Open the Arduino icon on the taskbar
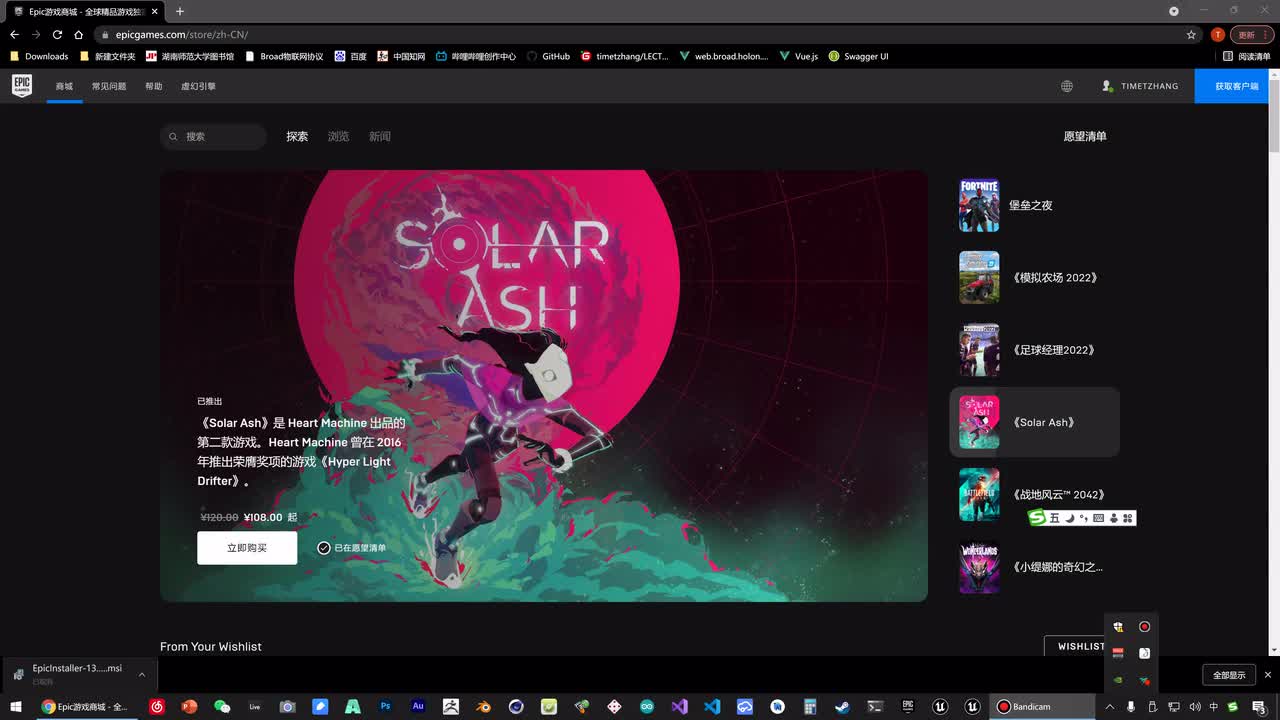The height and width of the screenshot is (720, 1280). pos(647,706)
